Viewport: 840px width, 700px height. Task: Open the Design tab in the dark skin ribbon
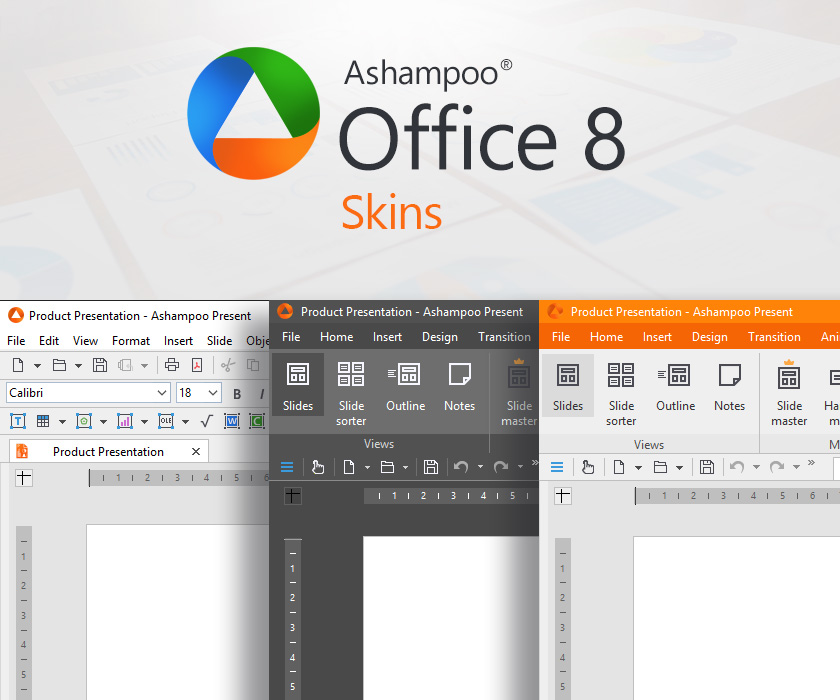click(439, 337)
